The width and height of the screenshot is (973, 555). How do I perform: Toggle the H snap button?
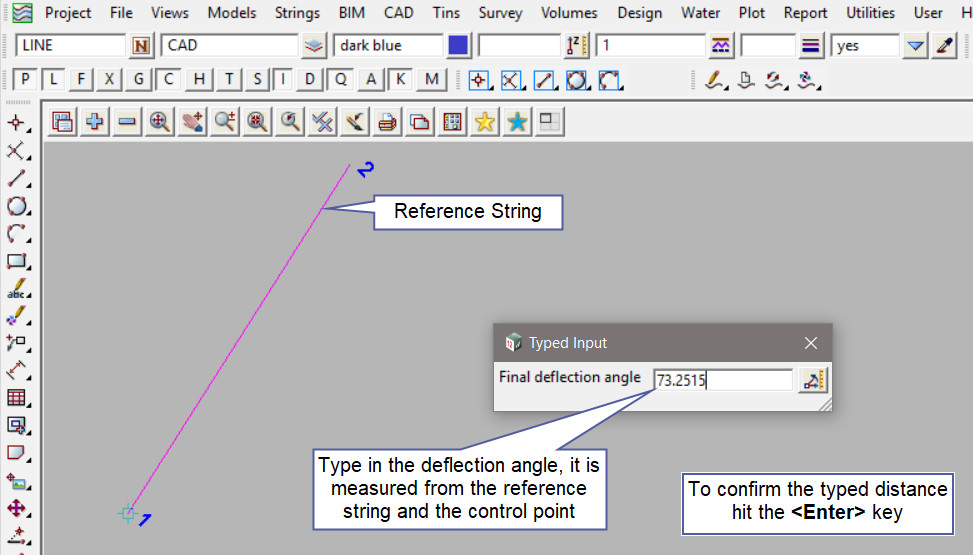199,79
